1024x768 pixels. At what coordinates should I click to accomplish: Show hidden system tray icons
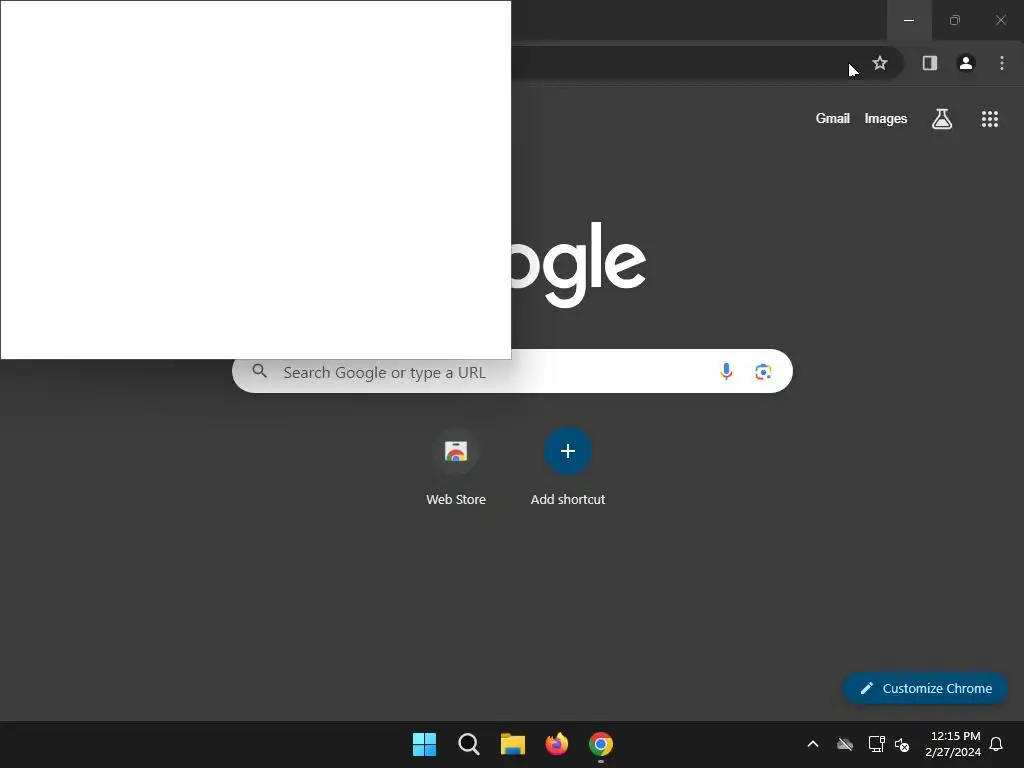[813, 744]
